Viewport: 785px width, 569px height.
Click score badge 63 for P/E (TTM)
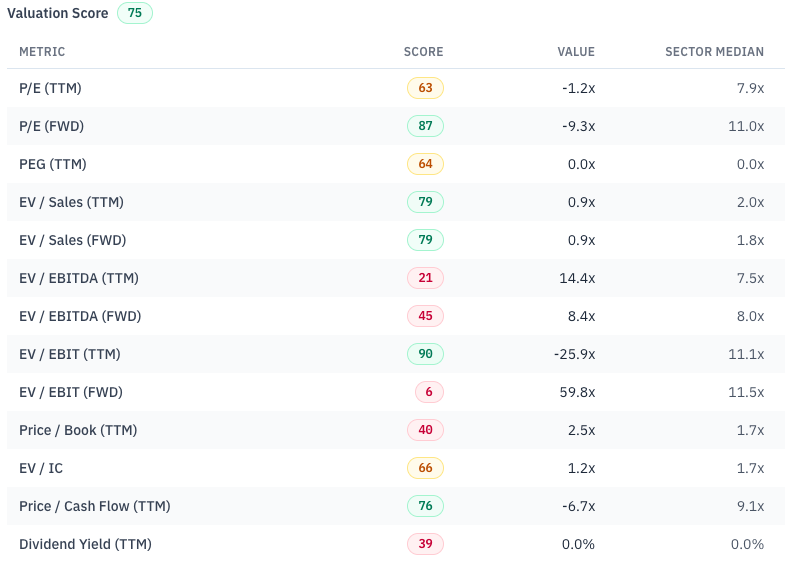[x=425, y=88]
